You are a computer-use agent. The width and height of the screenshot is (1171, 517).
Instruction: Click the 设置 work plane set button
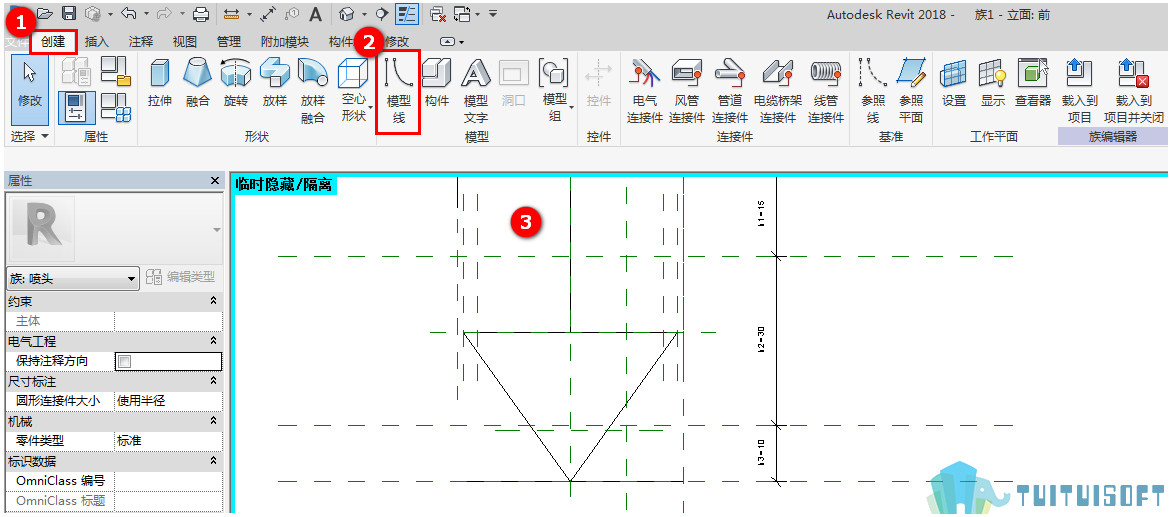pyautogui.click(x=954, y=82)
